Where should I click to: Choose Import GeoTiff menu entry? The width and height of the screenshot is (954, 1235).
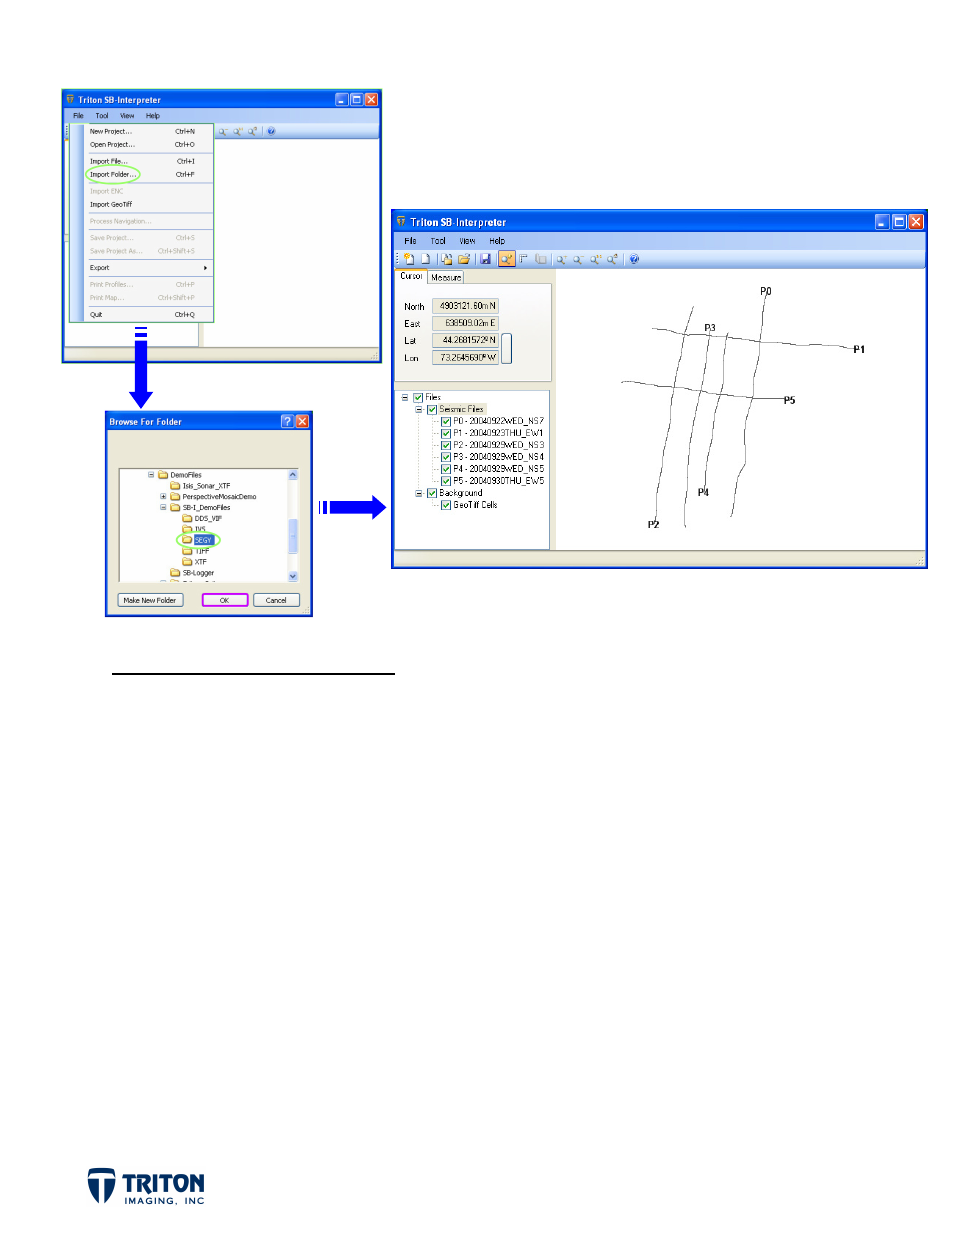tap(110, 204)
